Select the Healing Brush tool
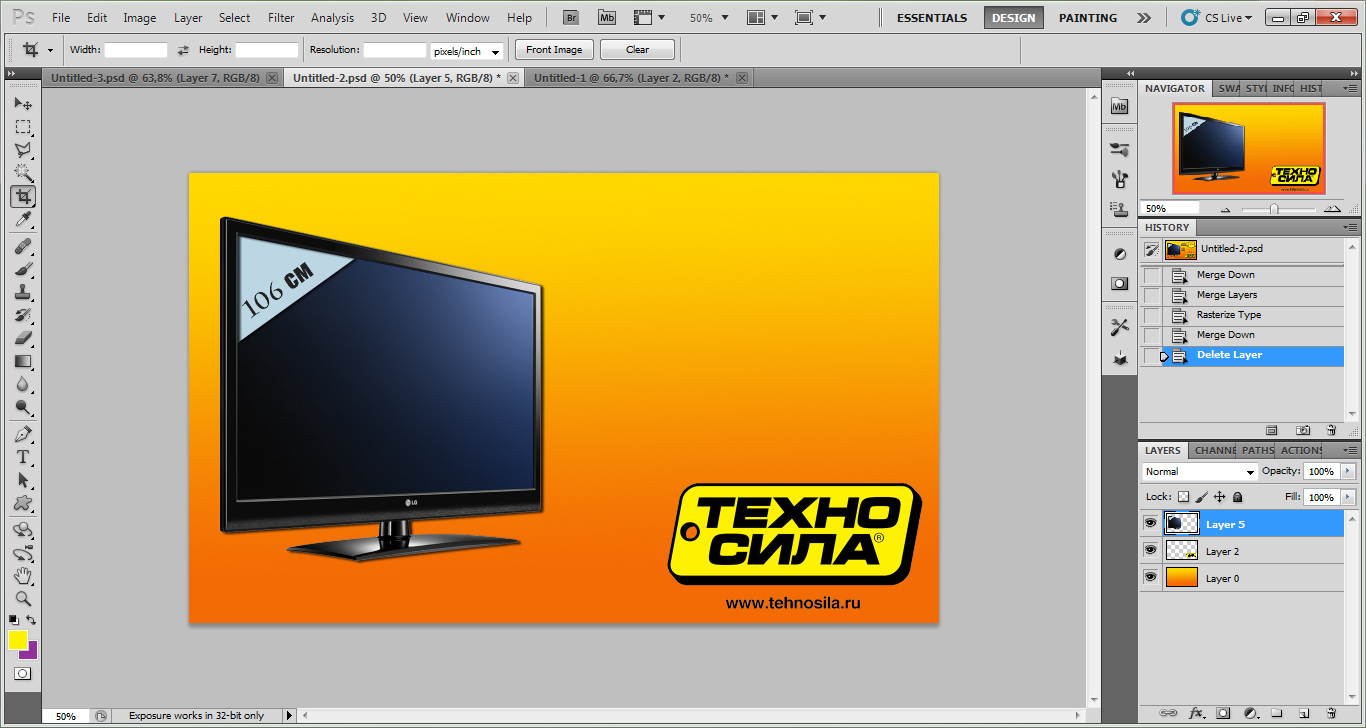 22,246
